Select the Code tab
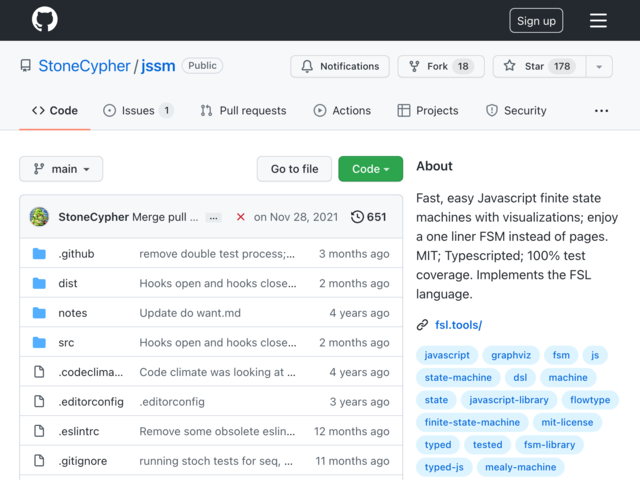 [x=55, y=111]
